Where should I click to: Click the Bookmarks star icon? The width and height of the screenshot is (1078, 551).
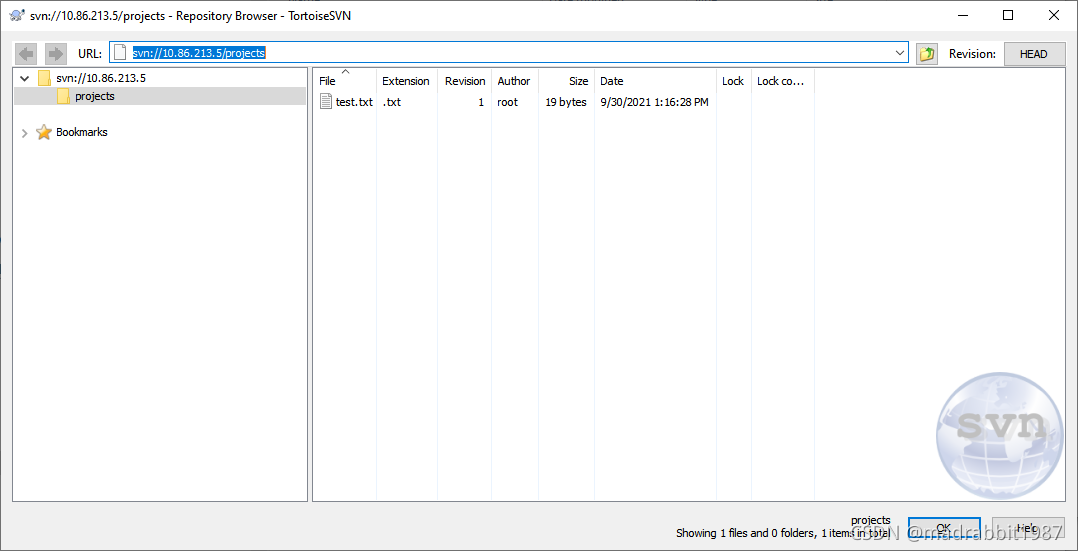[x=44, y=132]
